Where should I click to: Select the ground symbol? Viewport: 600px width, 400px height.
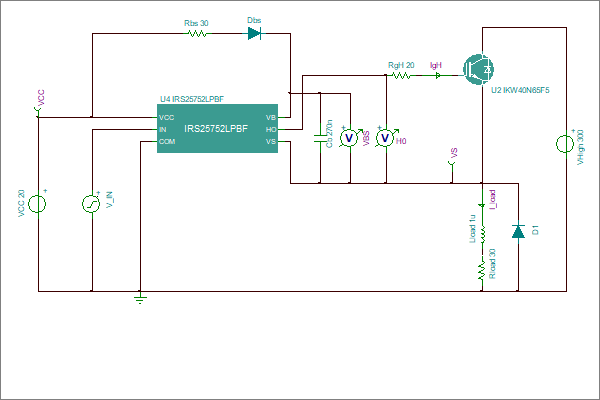(x=140, y=297)
